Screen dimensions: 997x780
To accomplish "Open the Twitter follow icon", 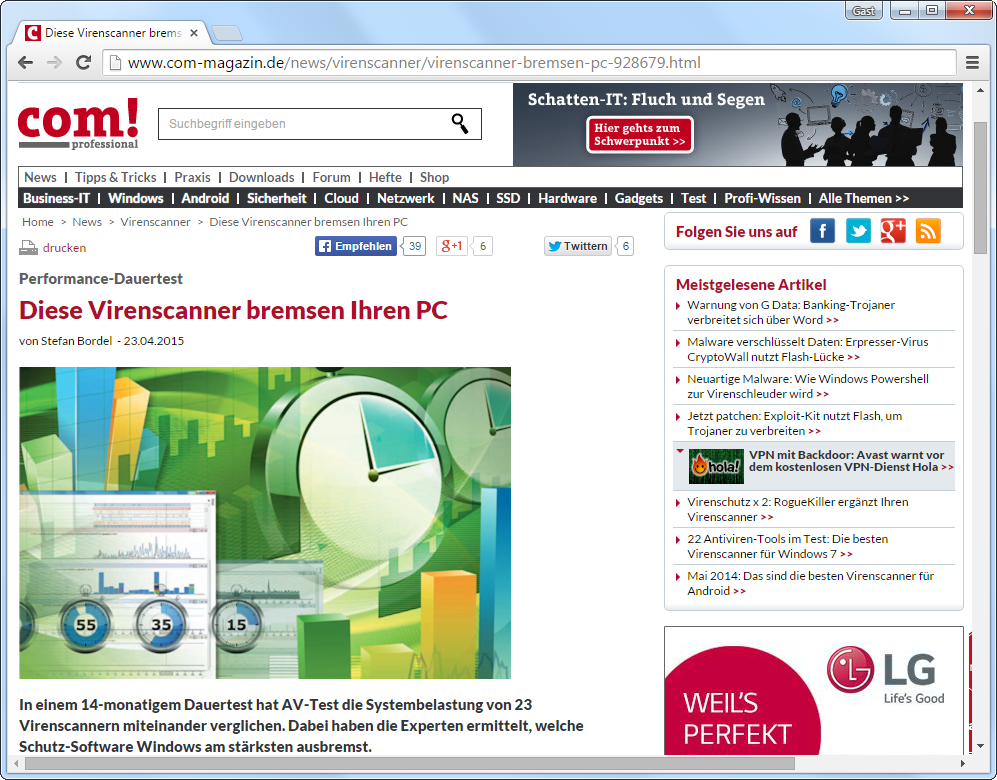I will tap(858, 231).
